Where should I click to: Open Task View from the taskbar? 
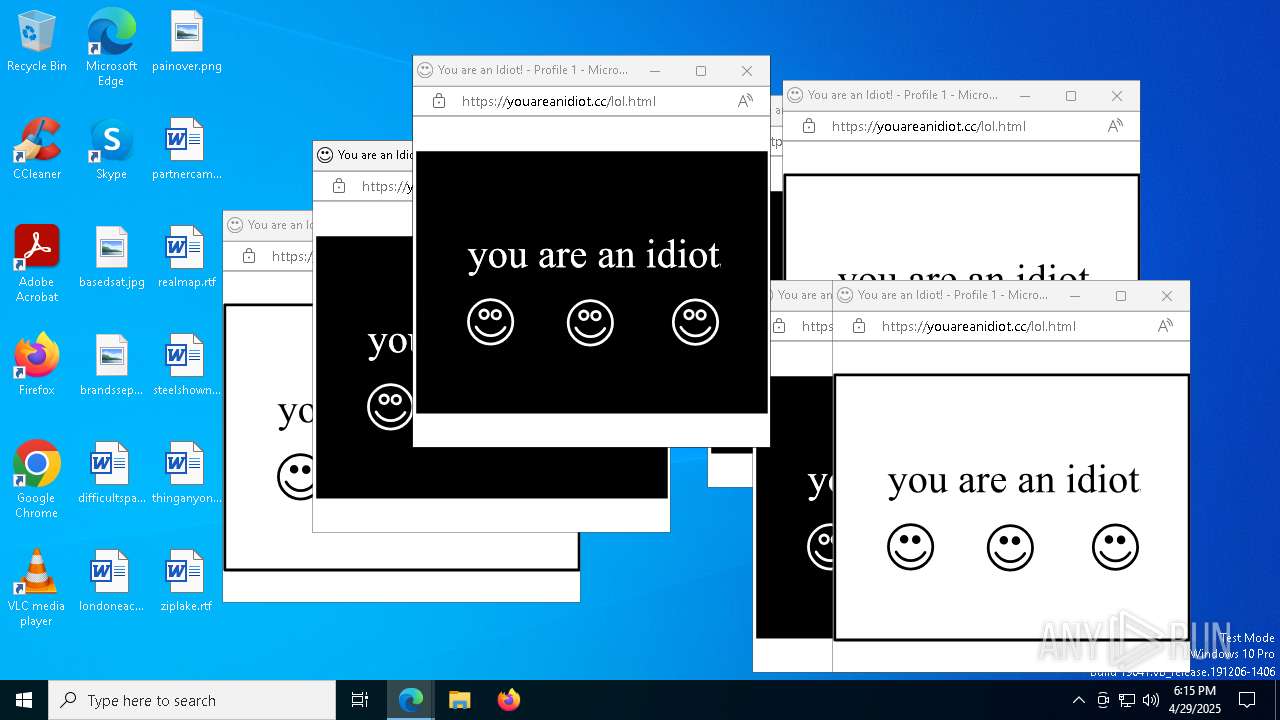tap(360, 700)
